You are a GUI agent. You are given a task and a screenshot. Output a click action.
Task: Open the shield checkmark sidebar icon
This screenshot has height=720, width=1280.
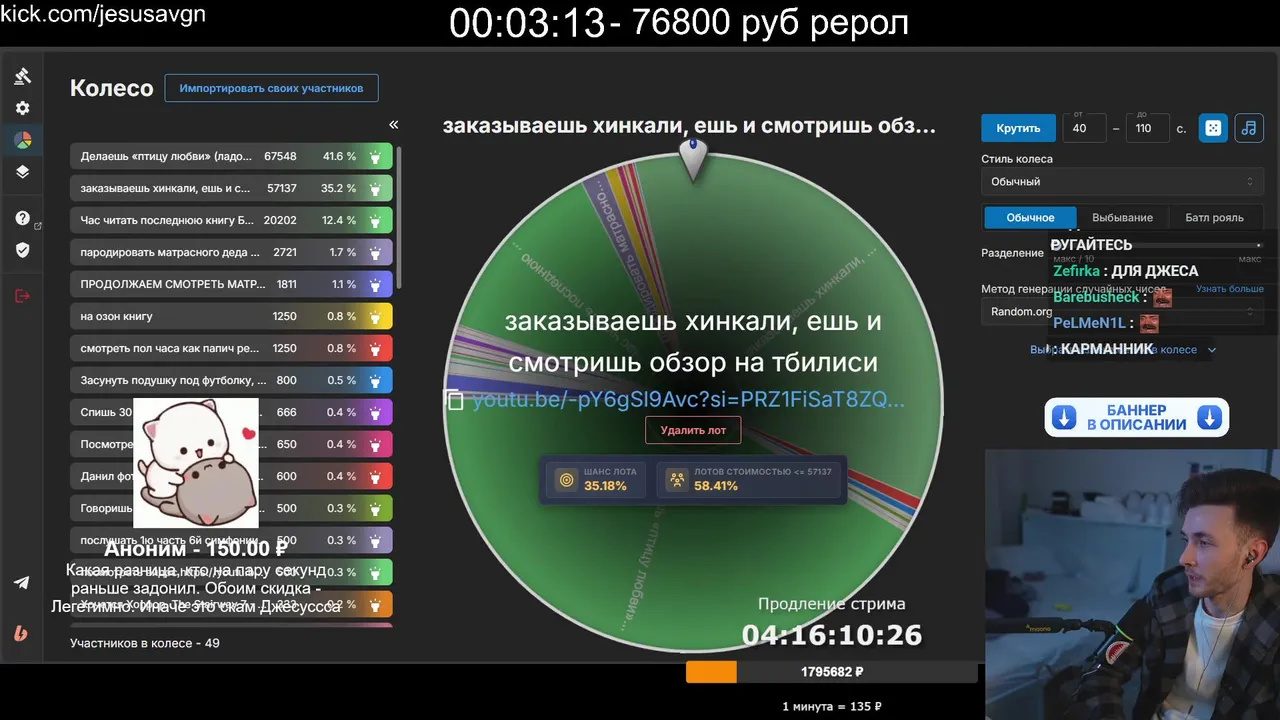tap(22, 250)
